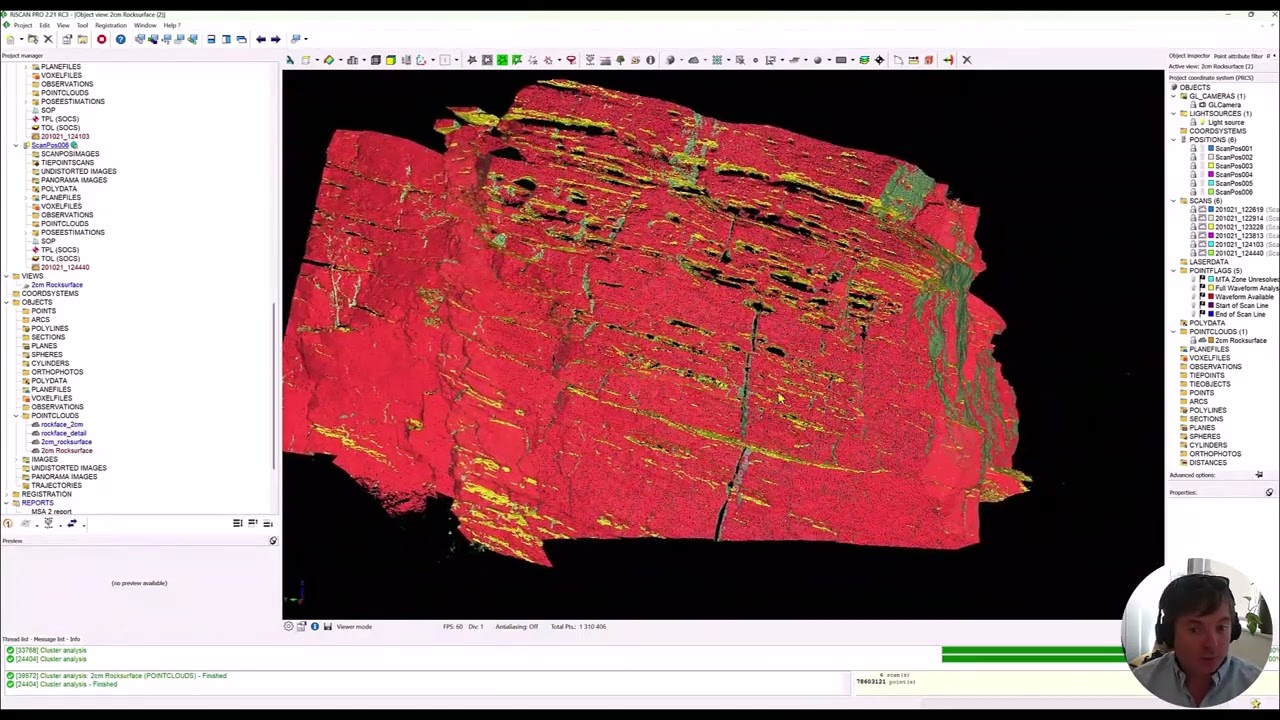Image resolution: width=1280 pixels, height=720 pixels.
Task: Click the yellow cube view icon
Action: [390, 60]
